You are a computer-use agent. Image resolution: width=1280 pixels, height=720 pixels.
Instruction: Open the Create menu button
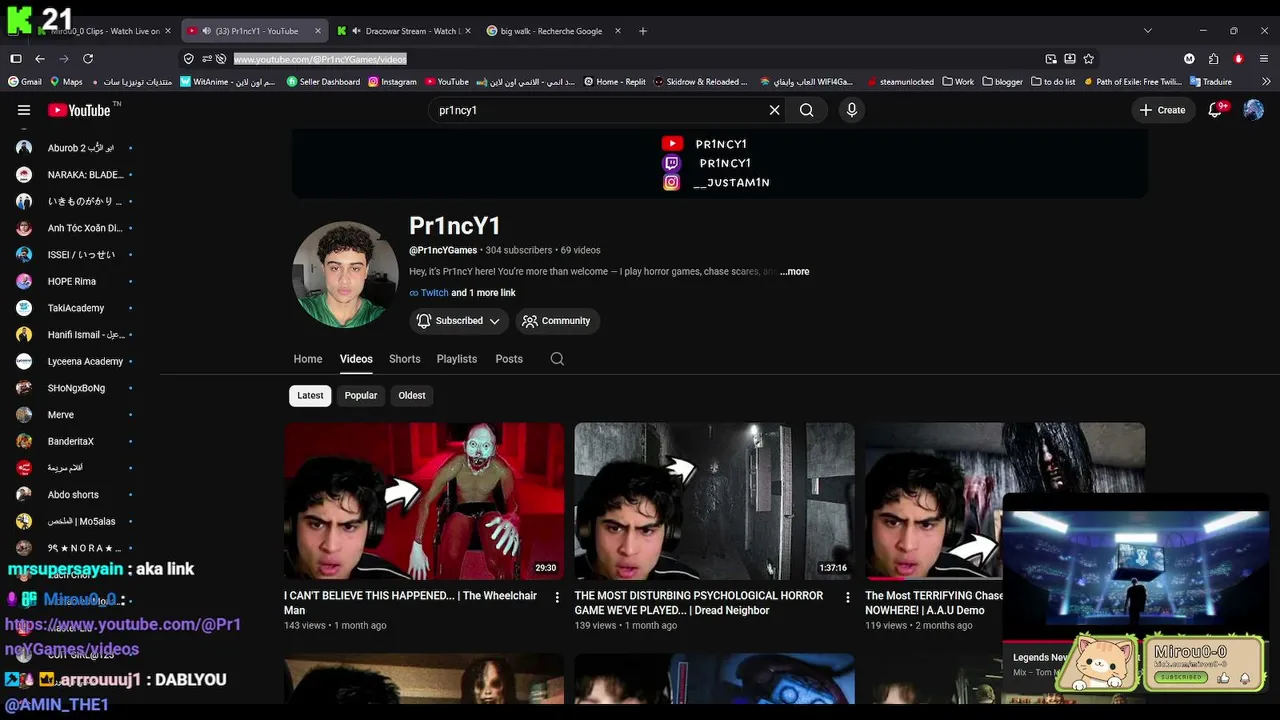pos(1162,110)
